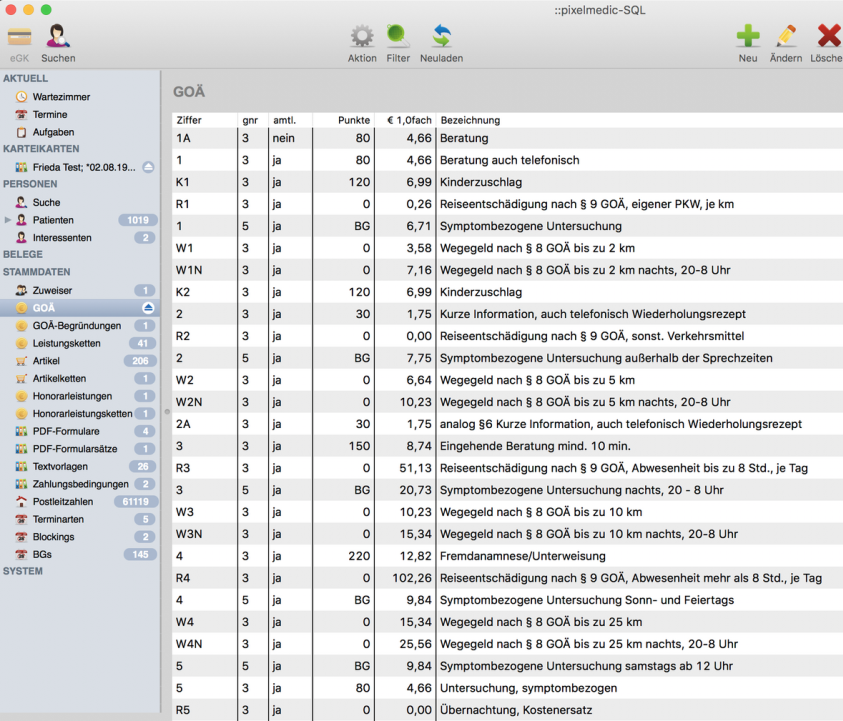The width and height of the screenshot is (843, 721).
Task: Click the AKTUELL section header
Action: [25, 78]
